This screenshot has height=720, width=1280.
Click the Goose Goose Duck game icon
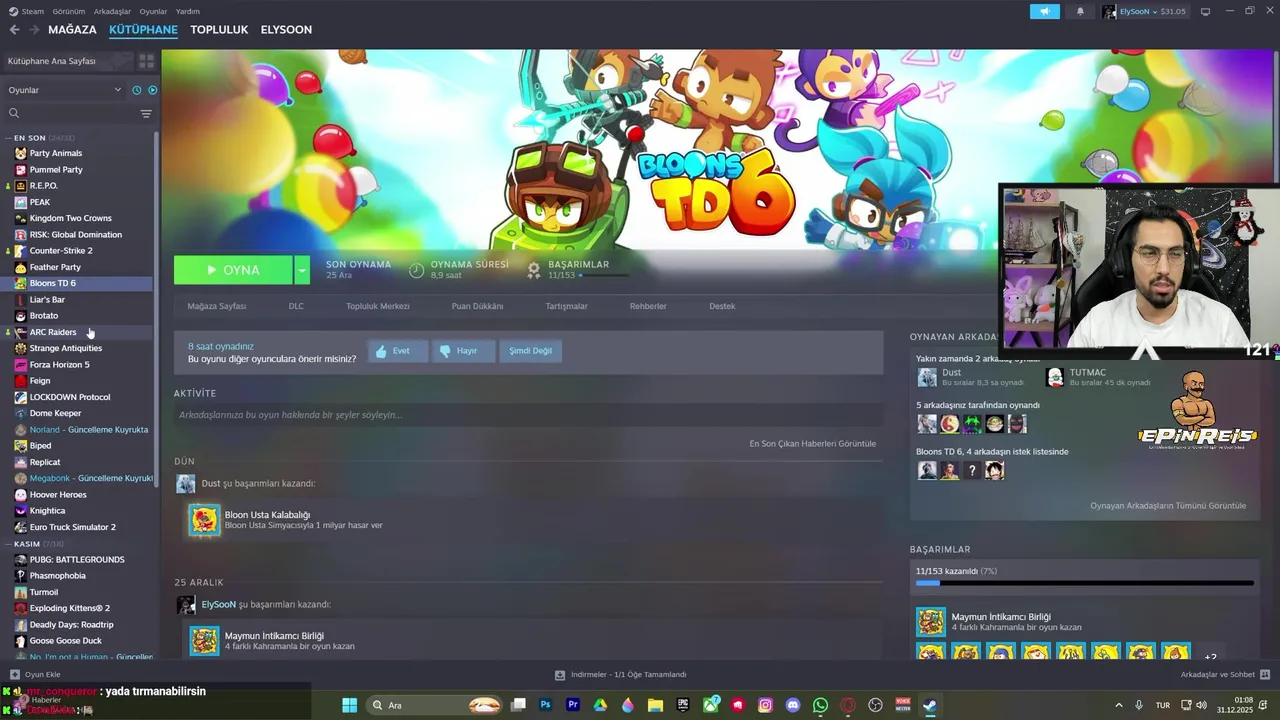click(x=20, y=641)
